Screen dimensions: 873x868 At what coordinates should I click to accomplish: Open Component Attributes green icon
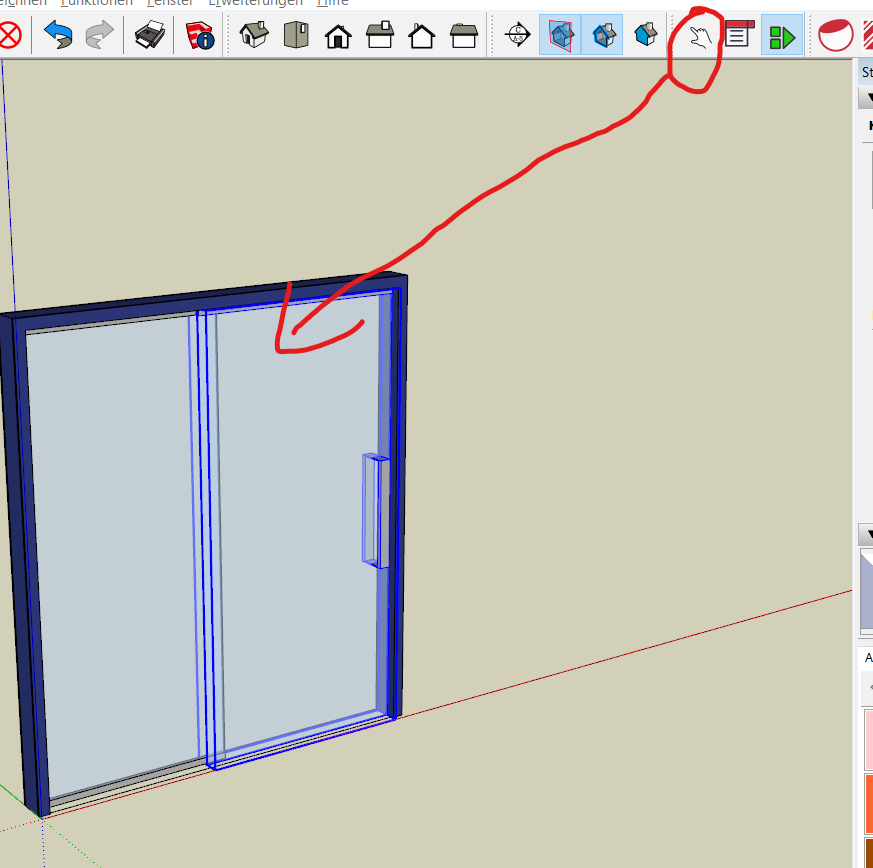(x=781, y=37)
